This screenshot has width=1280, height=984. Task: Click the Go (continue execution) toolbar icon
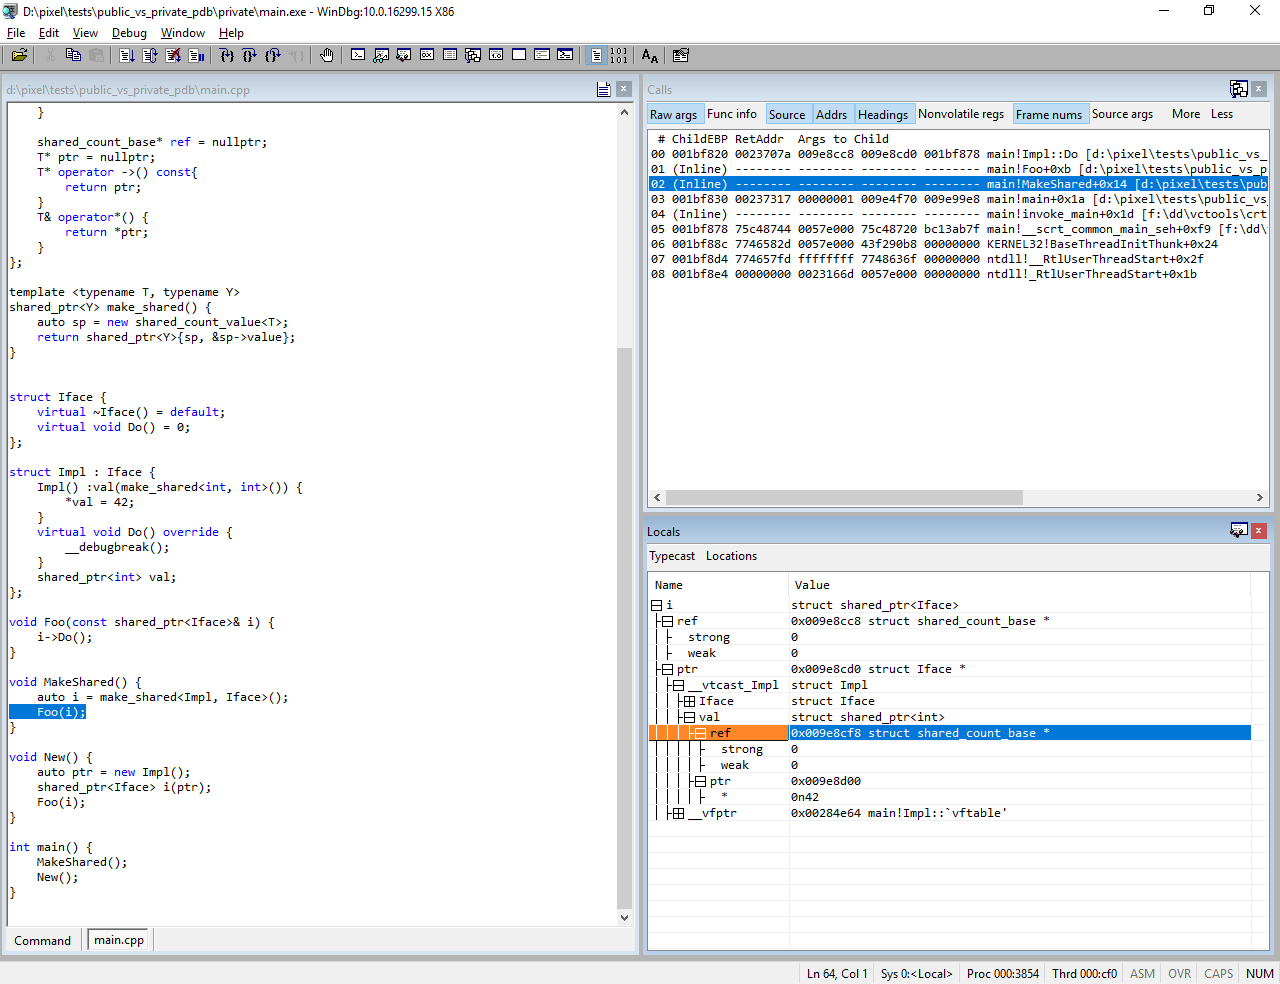click(x=127, y=56)
